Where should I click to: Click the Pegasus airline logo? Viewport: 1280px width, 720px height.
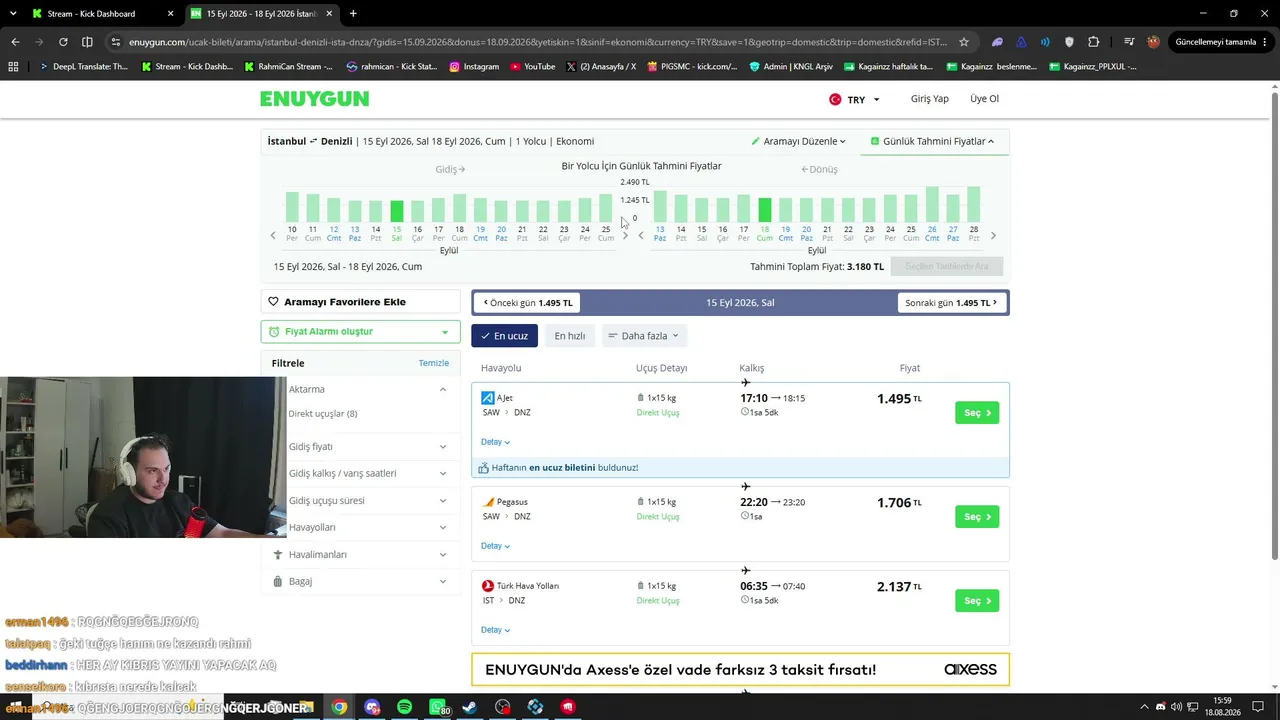488,502
